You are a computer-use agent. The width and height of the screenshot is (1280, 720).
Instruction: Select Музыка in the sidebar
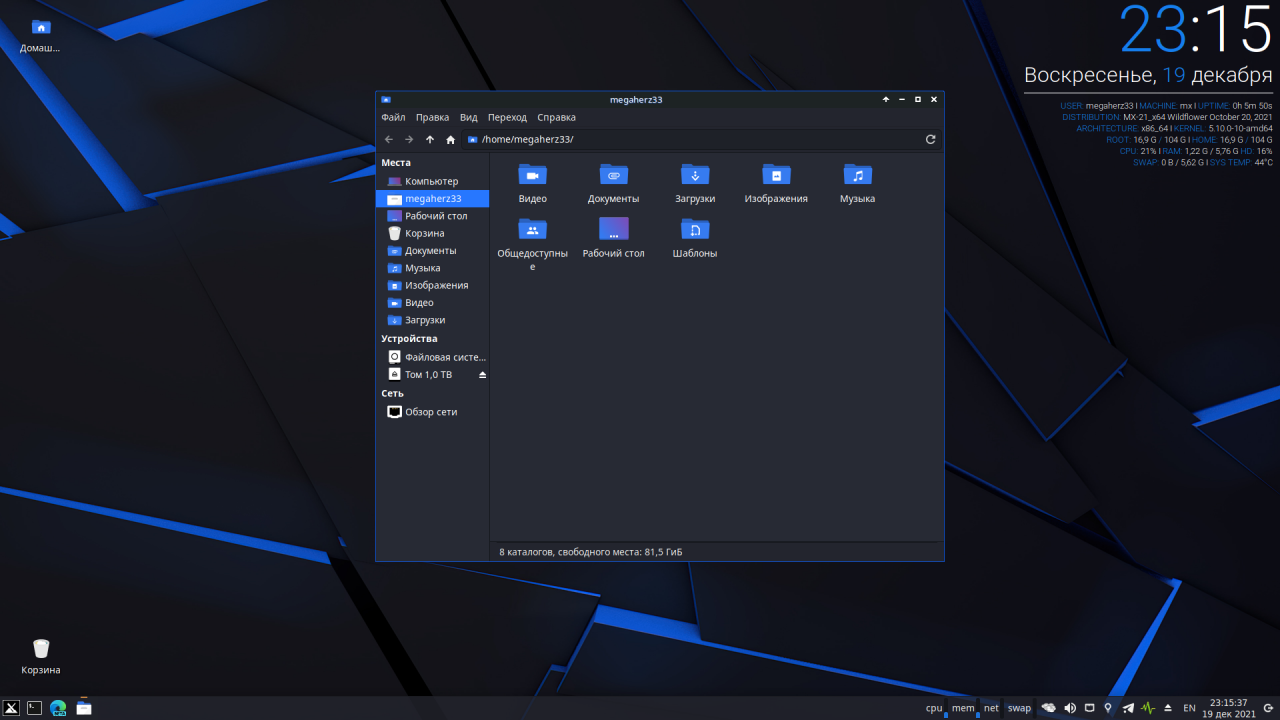pos(432,268)
